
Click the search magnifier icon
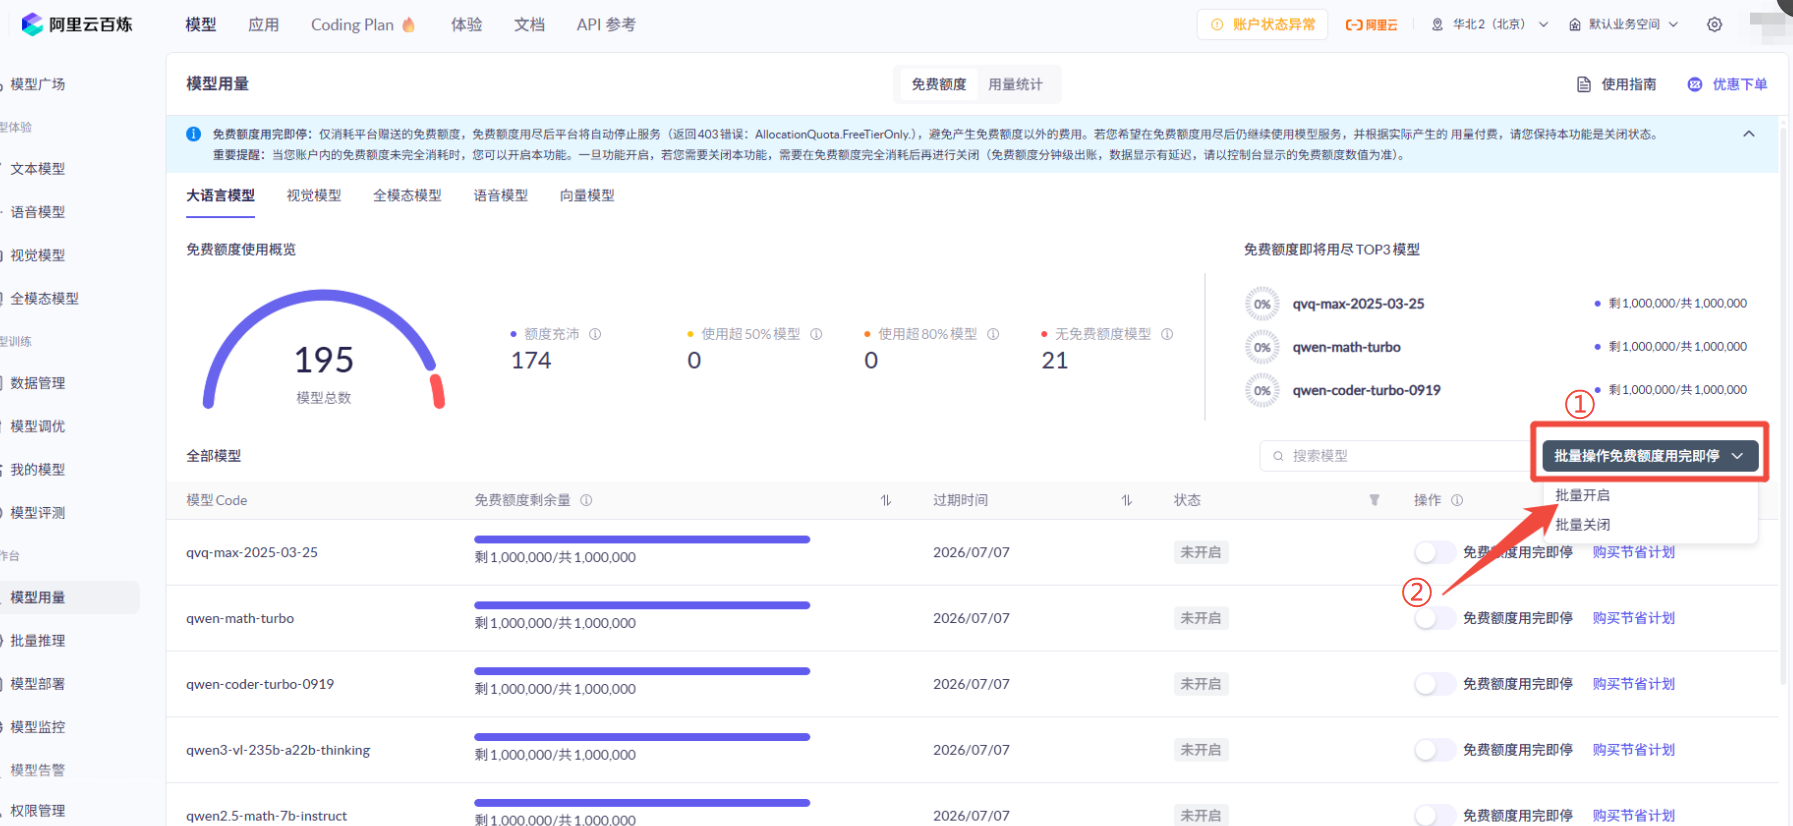[x=1278, y=456]
